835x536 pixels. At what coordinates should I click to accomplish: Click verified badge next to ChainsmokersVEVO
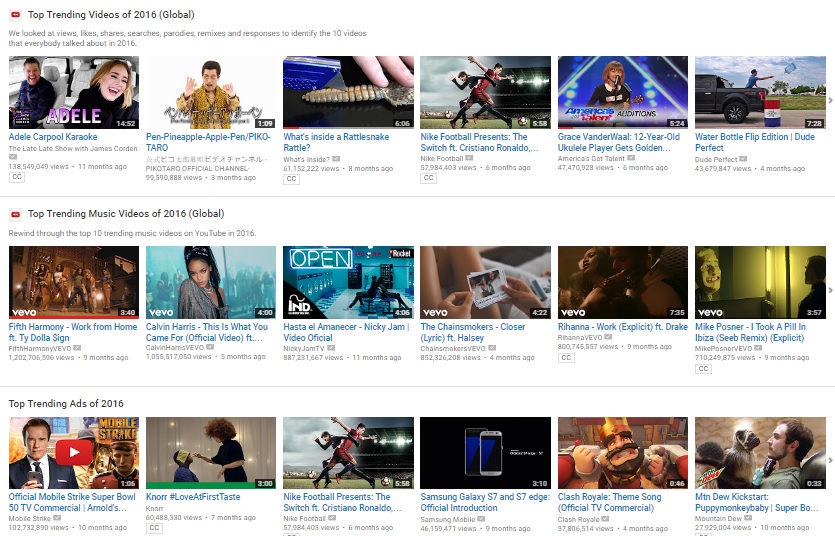coord(492,348)
